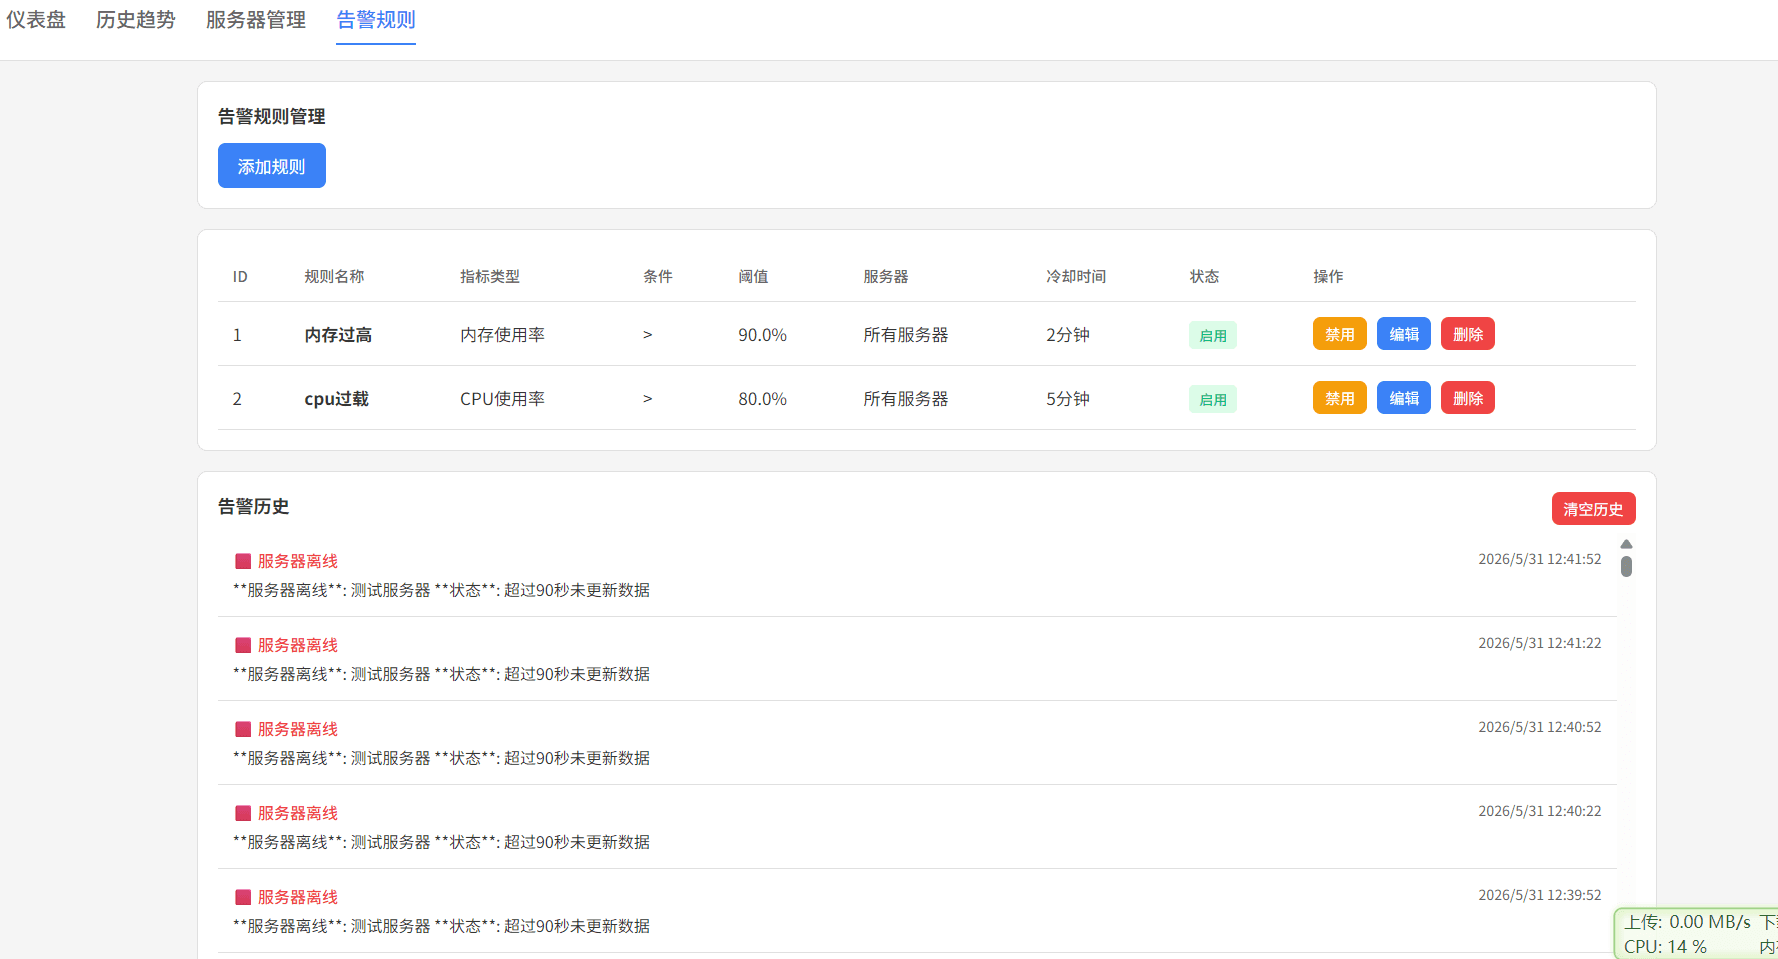Click the 添加规则 button
Screen dimensions: 1778x959
pos(272,166)
